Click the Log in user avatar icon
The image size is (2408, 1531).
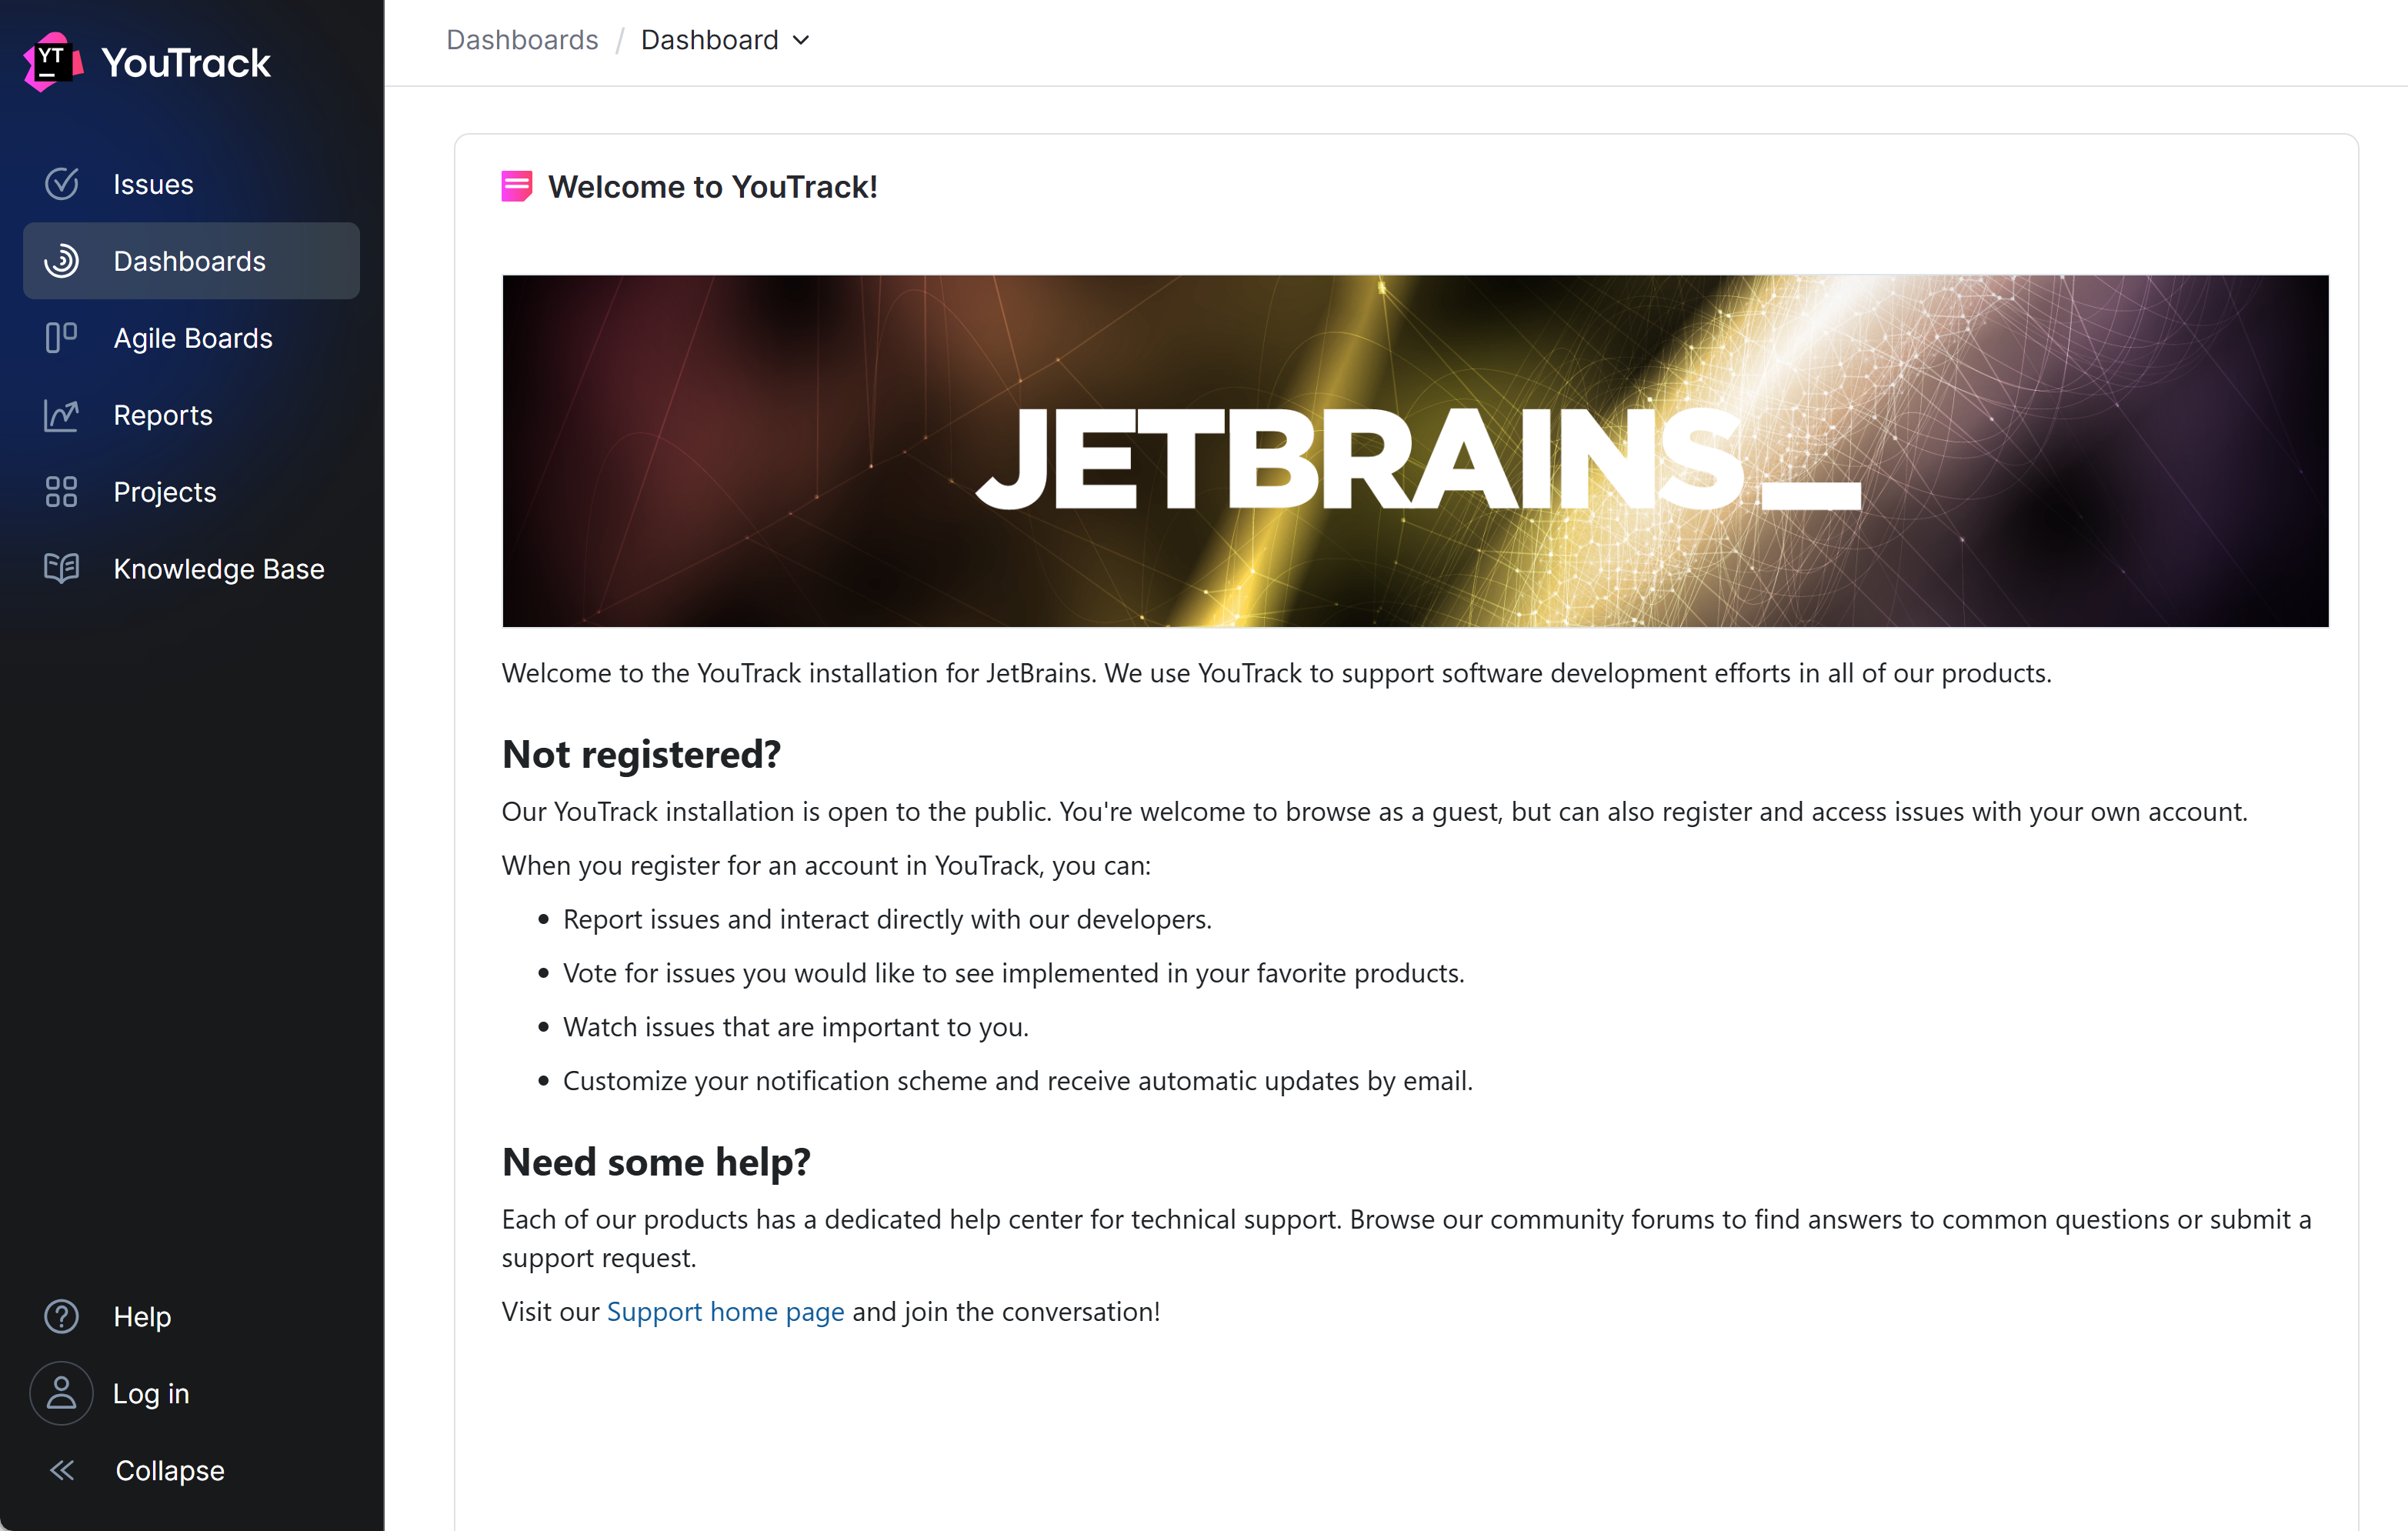61,1393
